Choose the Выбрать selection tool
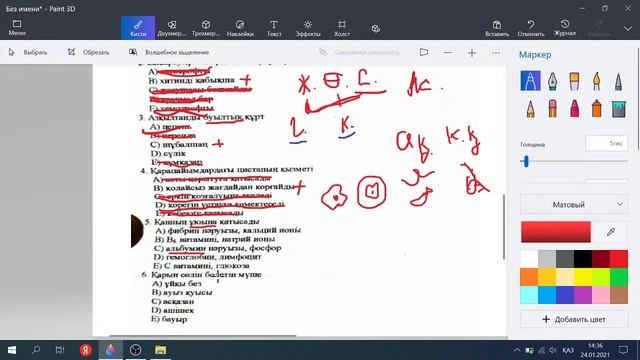 (28, 52)
